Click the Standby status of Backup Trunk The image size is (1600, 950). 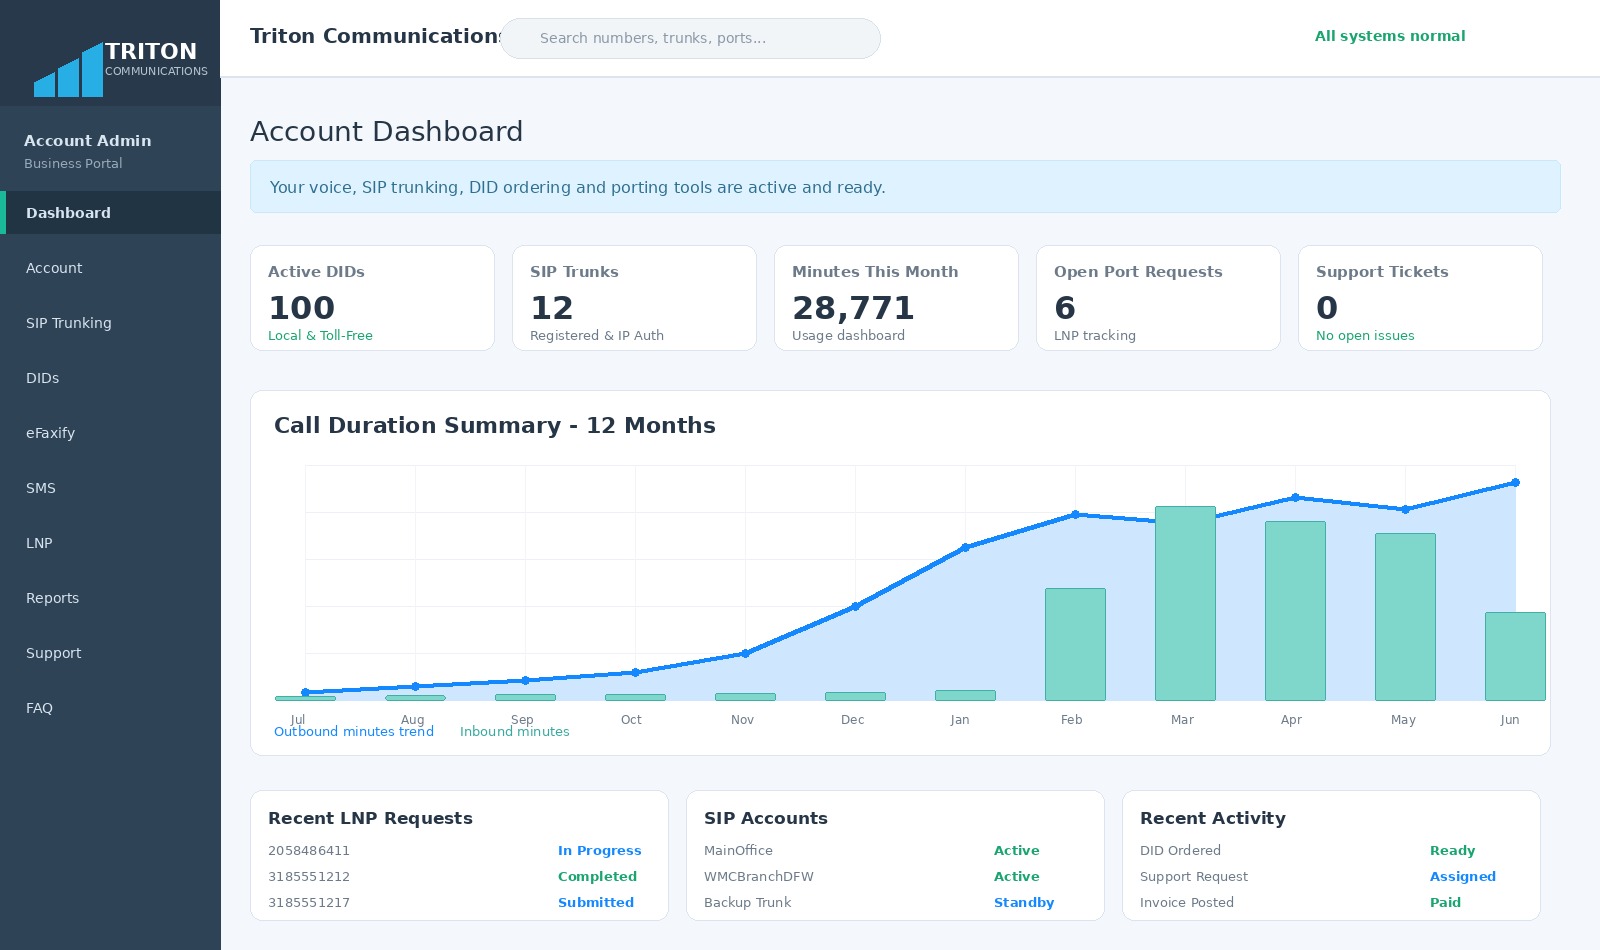(1024, 903)
